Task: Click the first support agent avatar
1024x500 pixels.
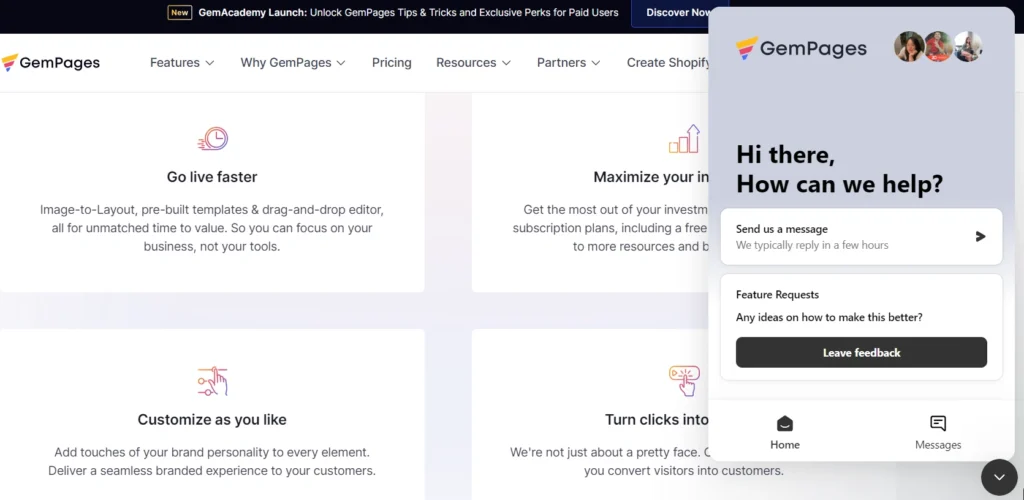Action: coord(908,46)
